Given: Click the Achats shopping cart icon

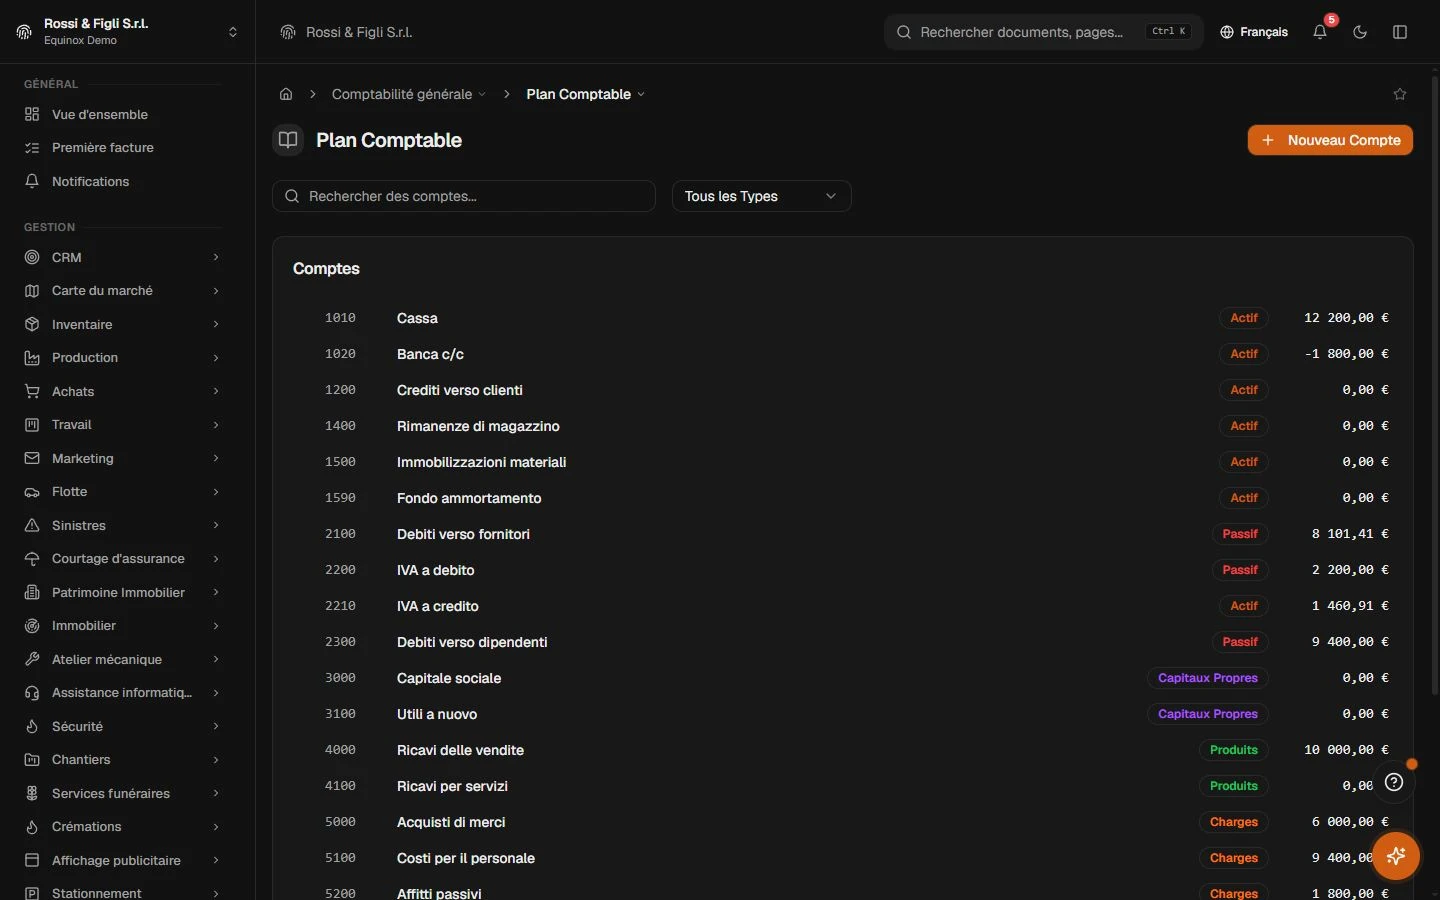Looking at the screenshot, I should click(x=32, y=391).
